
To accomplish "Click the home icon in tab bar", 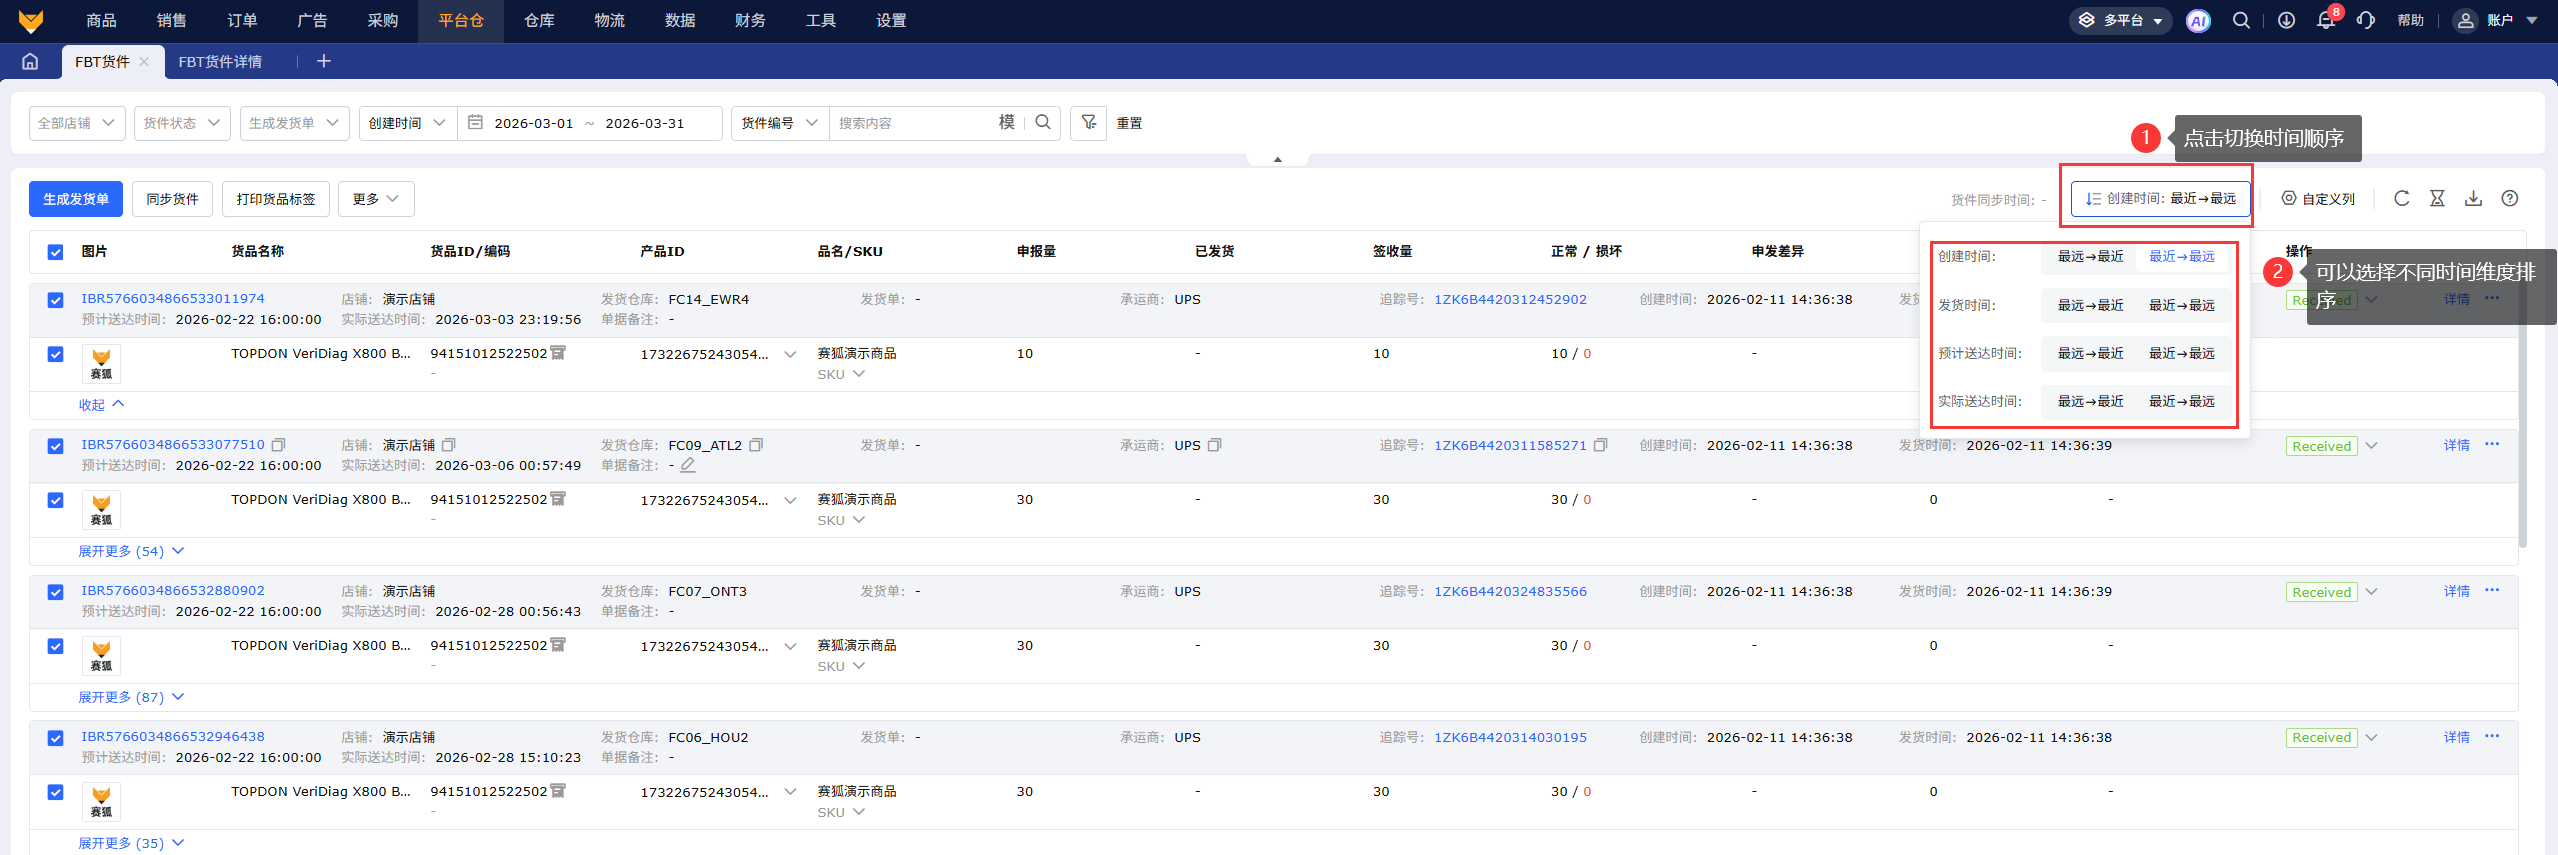I will pyautogui.click(x=30, y=62).
